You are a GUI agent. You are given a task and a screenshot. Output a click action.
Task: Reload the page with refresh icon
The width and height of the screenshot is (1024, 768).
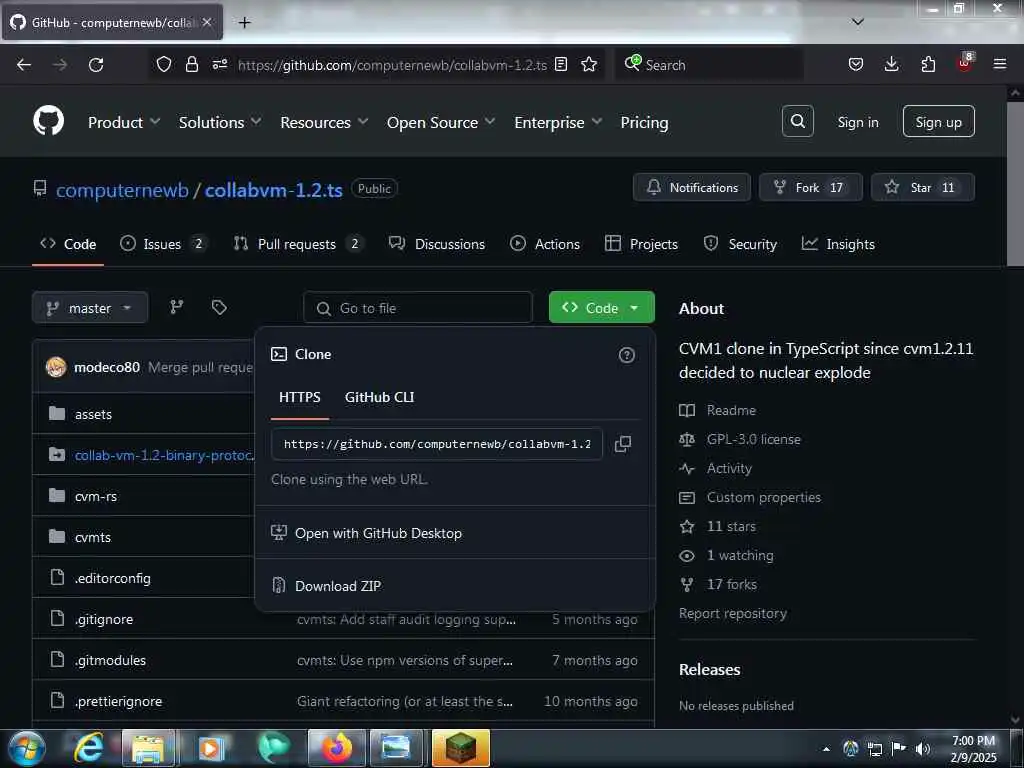point(96,64)
